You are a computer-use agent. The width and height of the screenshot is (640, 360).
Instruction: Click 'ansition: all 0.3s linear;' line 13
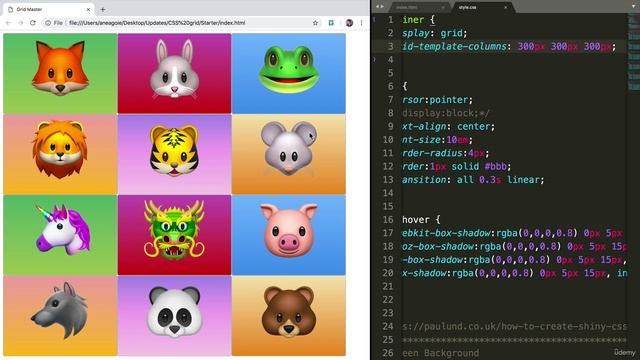(473, 180)
